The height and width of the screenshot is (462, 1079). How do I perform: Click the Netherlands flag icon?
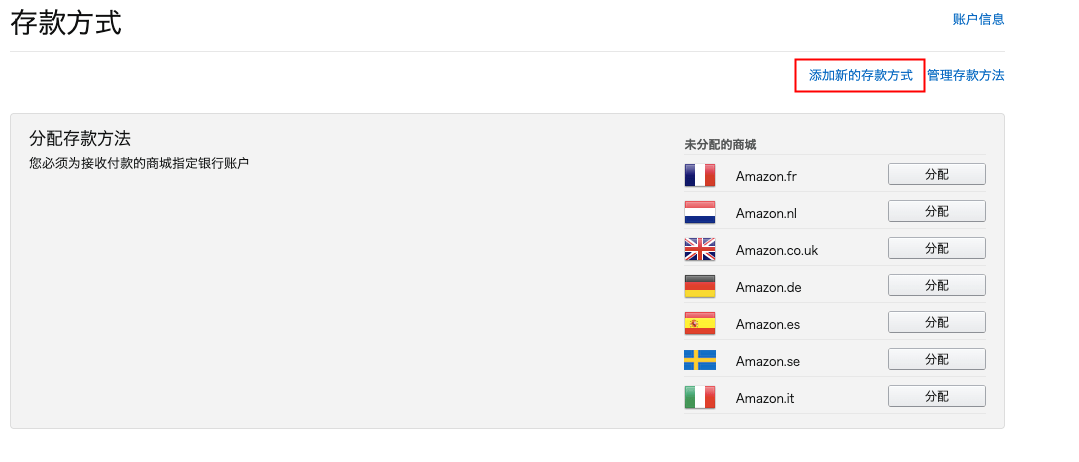700,213
